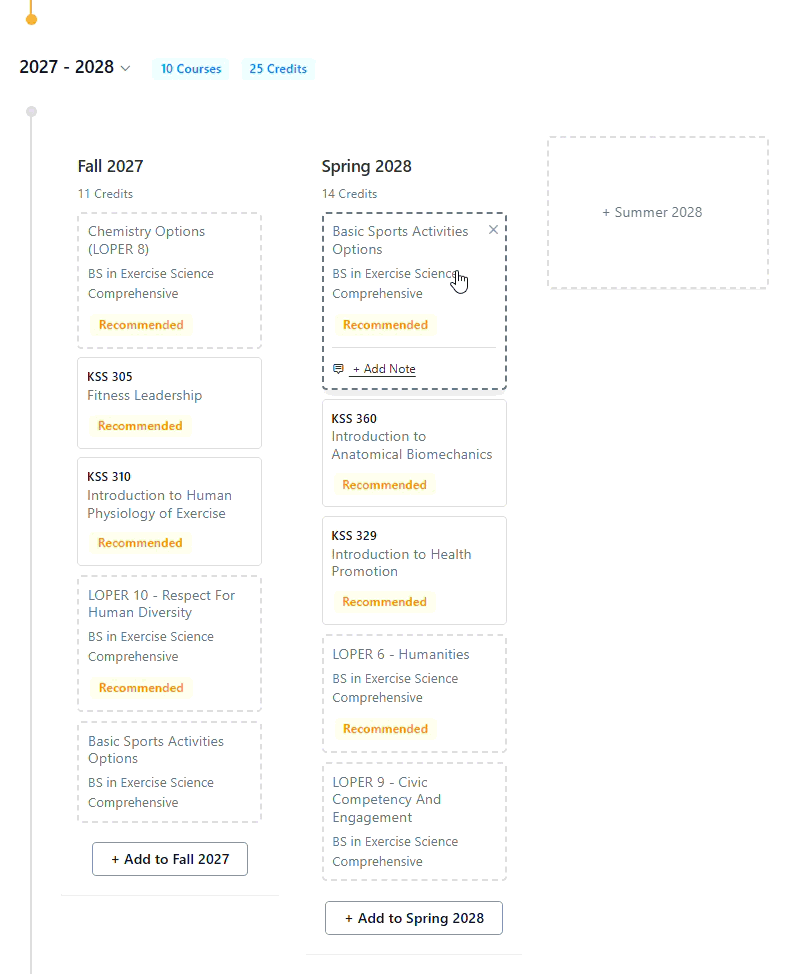This screenshot has width=800, height=974.
Task: Select Fall 2027 Basic Sports Activities Options card
Action: pos(170,772)
